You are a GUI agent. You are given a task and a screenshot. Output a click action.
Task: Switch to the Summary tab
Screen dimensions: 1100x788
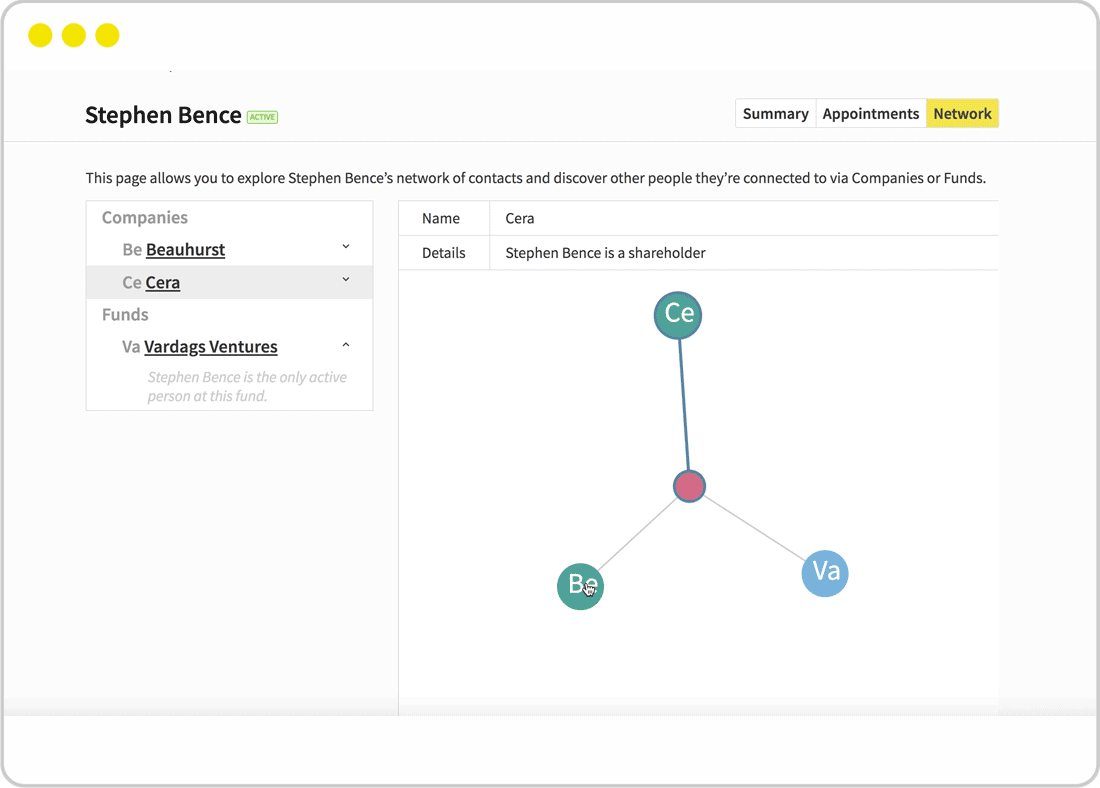pos(775,114)
